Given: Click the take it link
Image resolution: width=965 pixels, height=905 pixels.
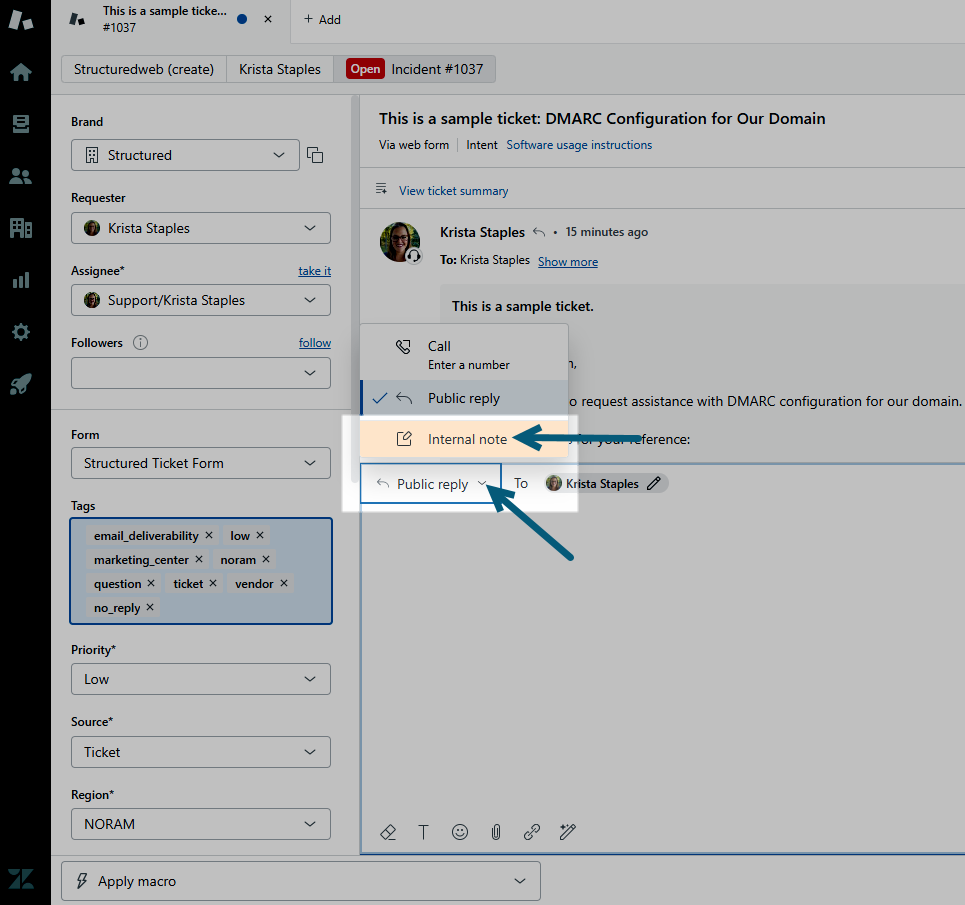Looking at the screenshot, I should [x=314, y=271].
